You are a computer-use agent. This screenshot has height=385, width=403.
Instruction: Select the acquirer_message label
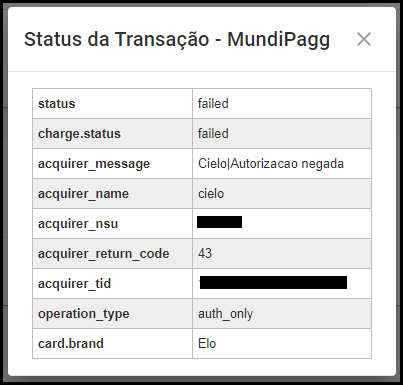tap(94, 164)
